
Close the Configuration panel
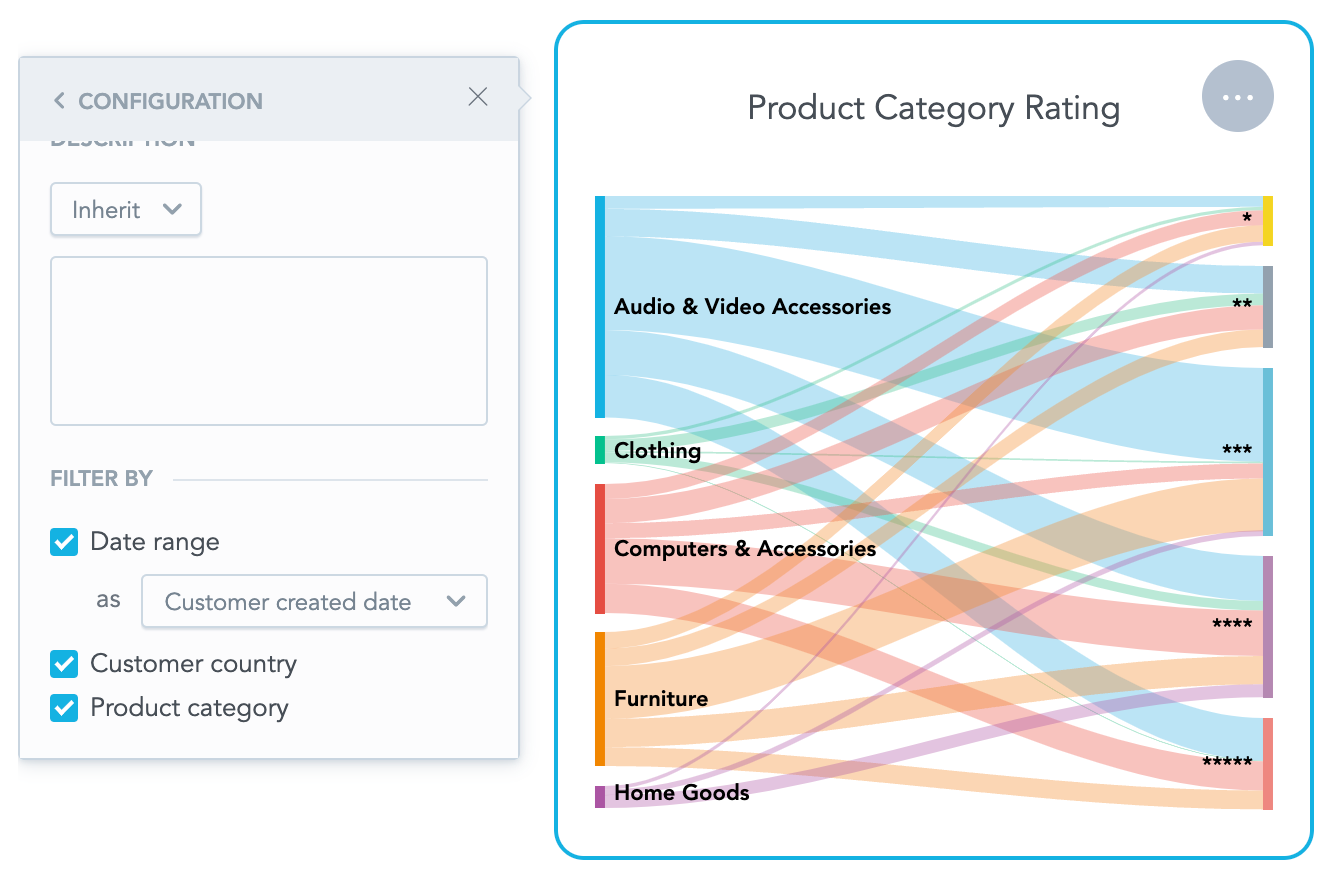pyautogui.click(x=478, y=97)
